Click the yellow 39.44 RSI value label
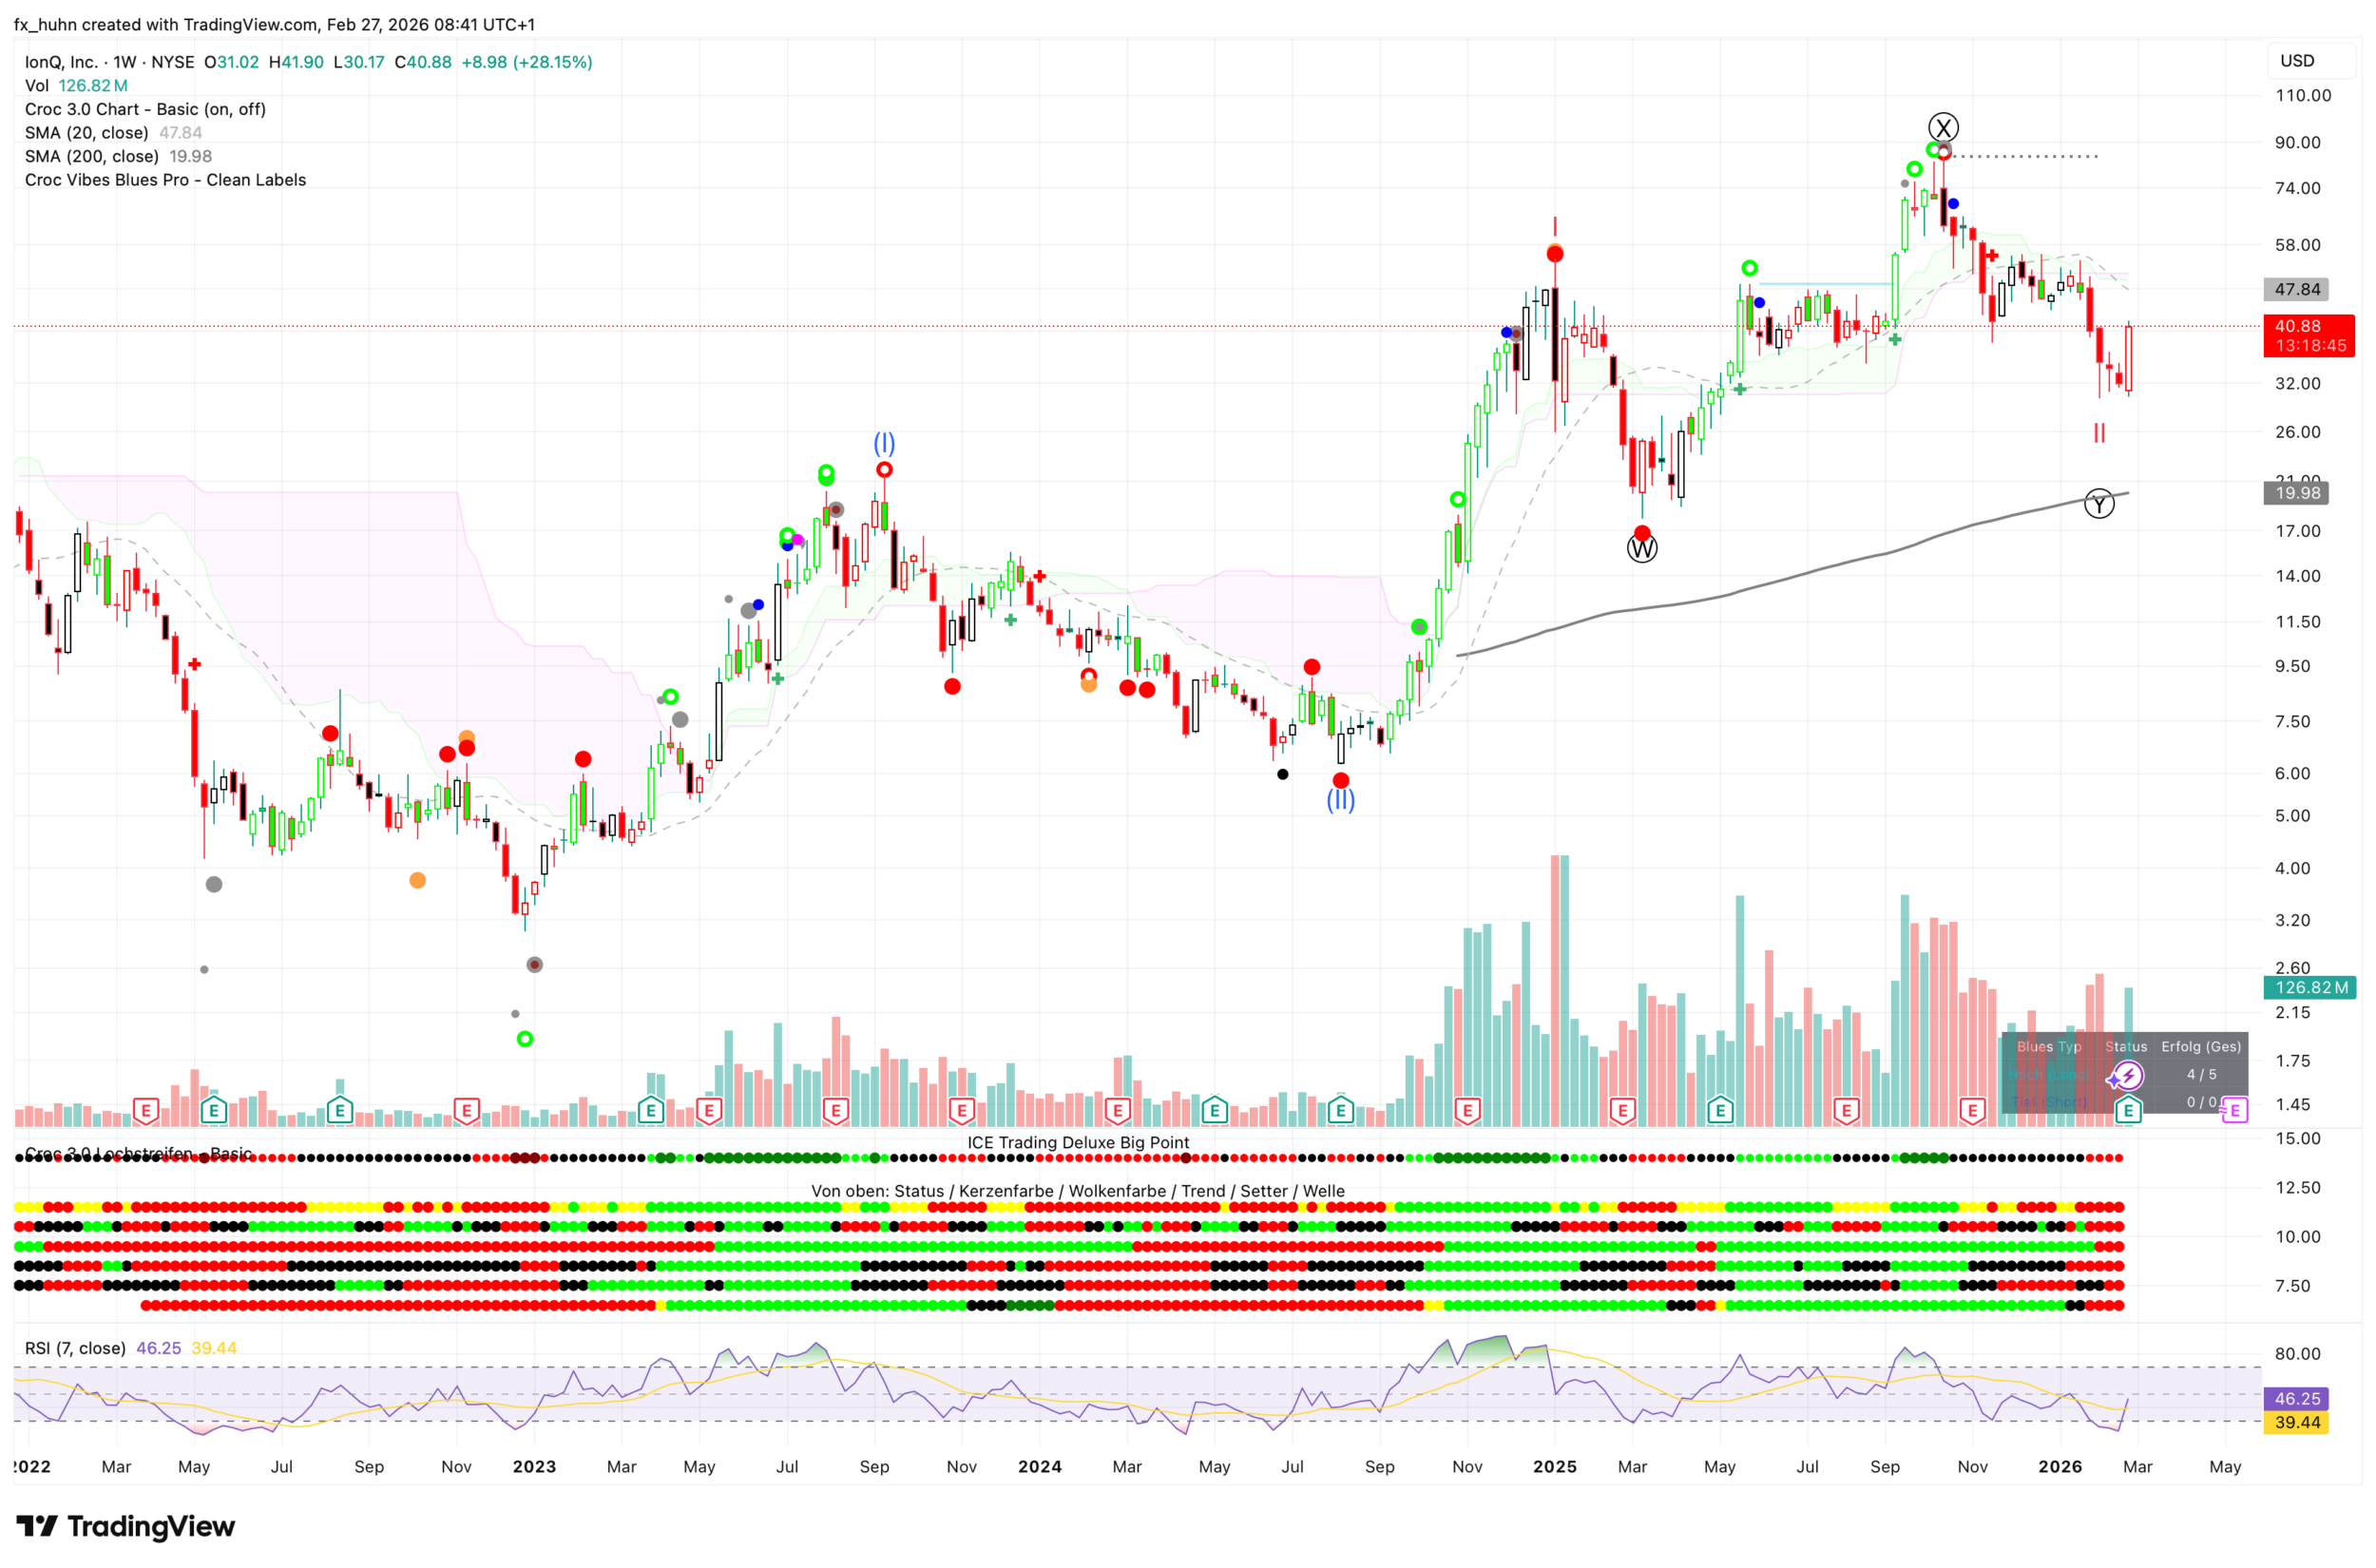The width and height of the screenshot is (2376, 1568). [x=2297, y=1423]
